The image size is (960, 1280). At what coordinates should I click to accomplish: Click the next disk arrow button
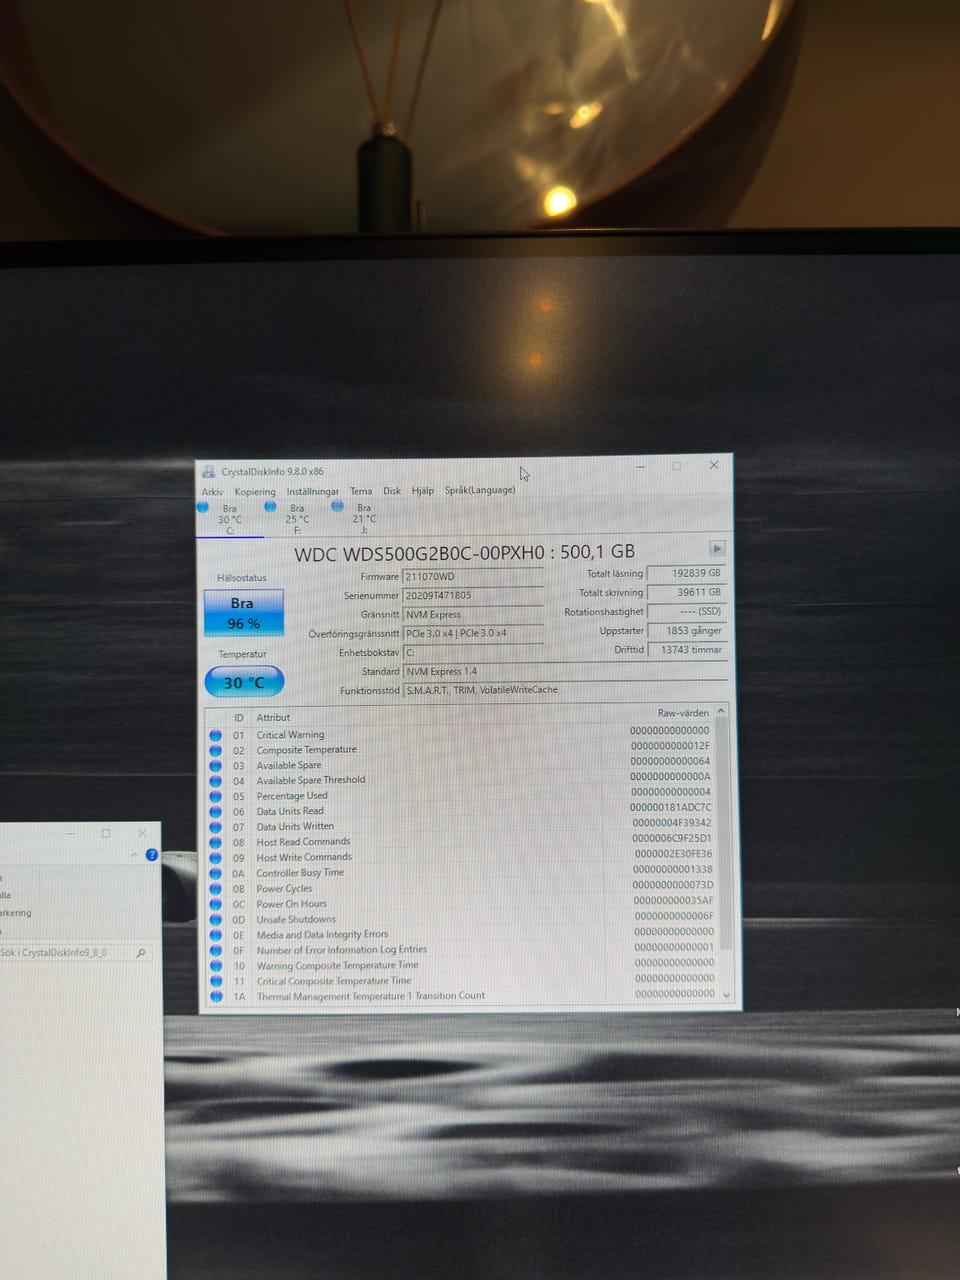717,549
